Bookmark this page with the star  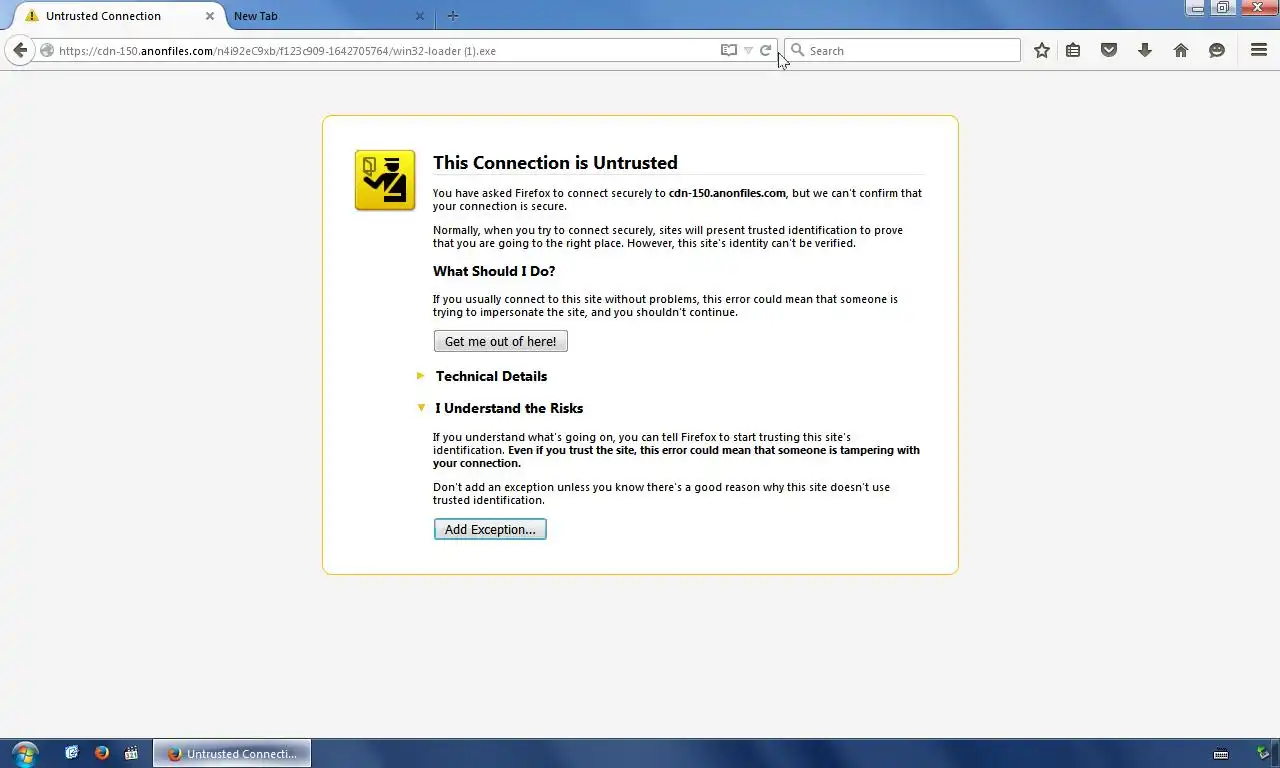1042,50
